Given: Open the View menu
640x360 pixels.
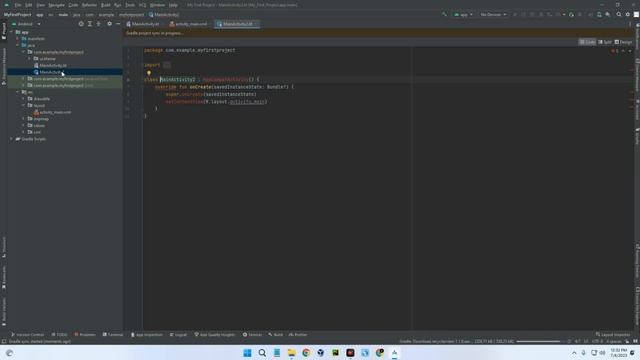Looking at the screenshot, I should click(x=40, y=5).
